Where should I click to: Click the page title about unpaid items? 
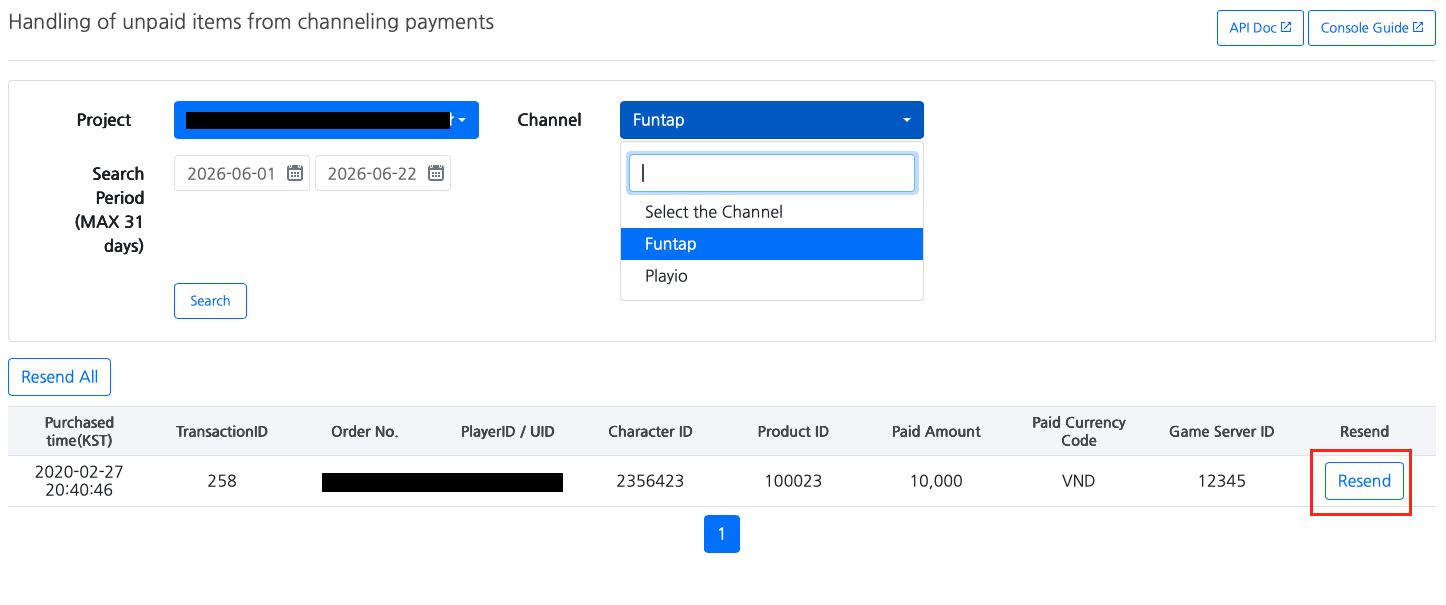(x=251, y=21)
